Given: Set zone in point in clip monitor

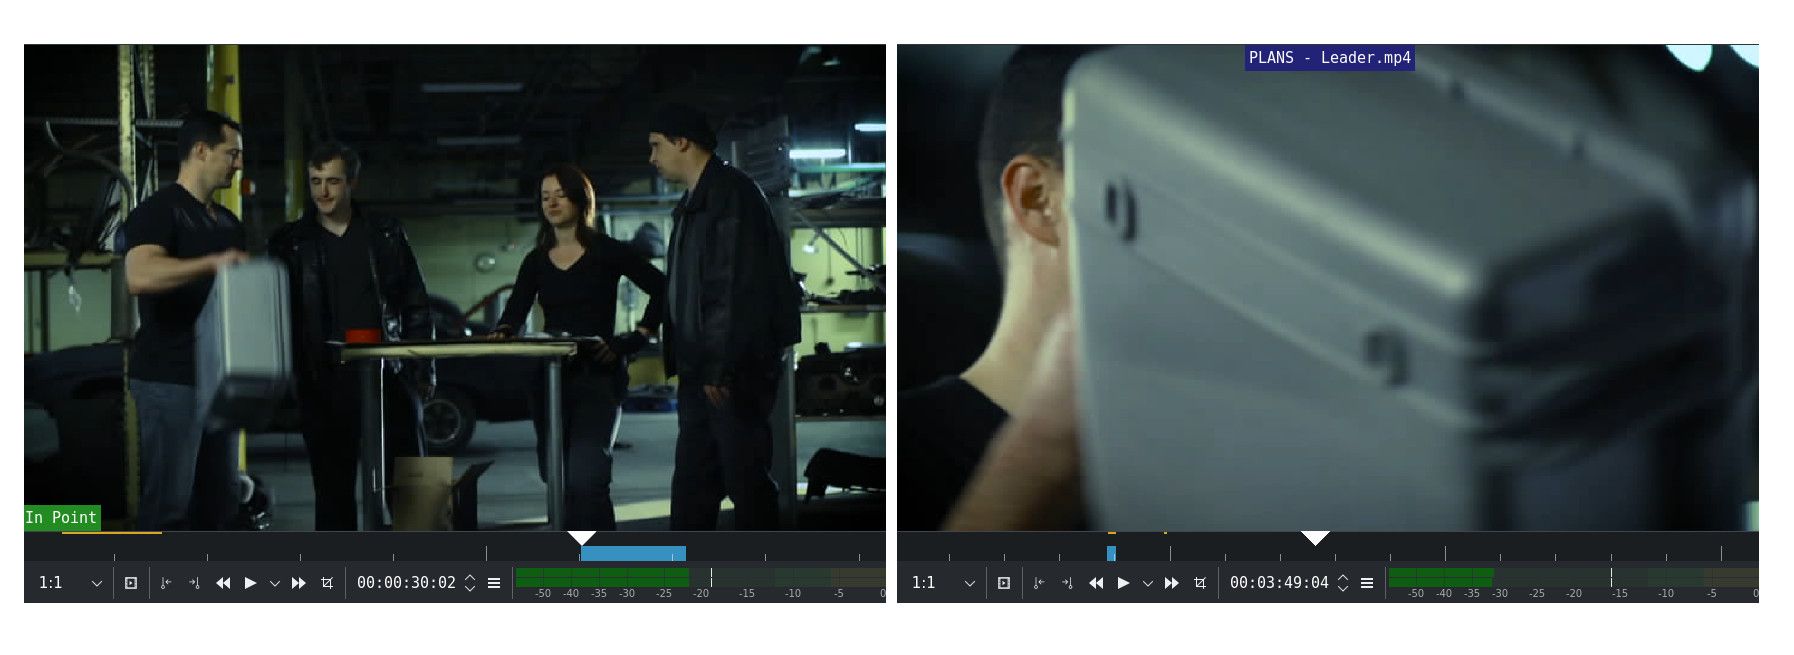Looking at the screenshot, I should (x=166, y=583).
